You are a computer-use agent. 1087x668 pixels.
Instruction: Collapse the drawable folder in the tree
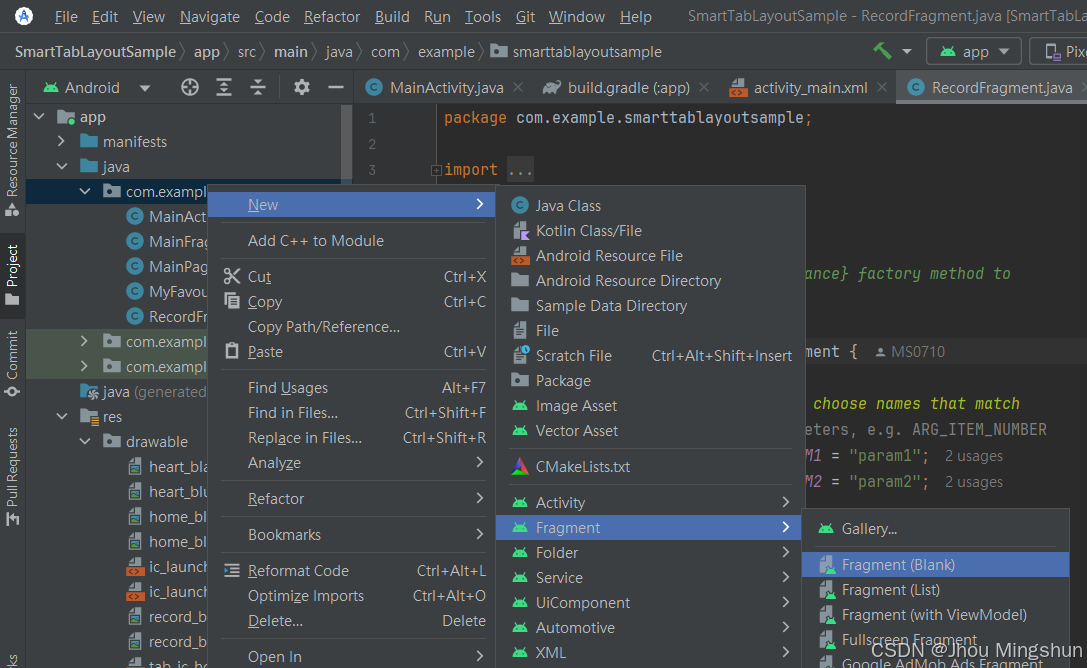(85, 441)
